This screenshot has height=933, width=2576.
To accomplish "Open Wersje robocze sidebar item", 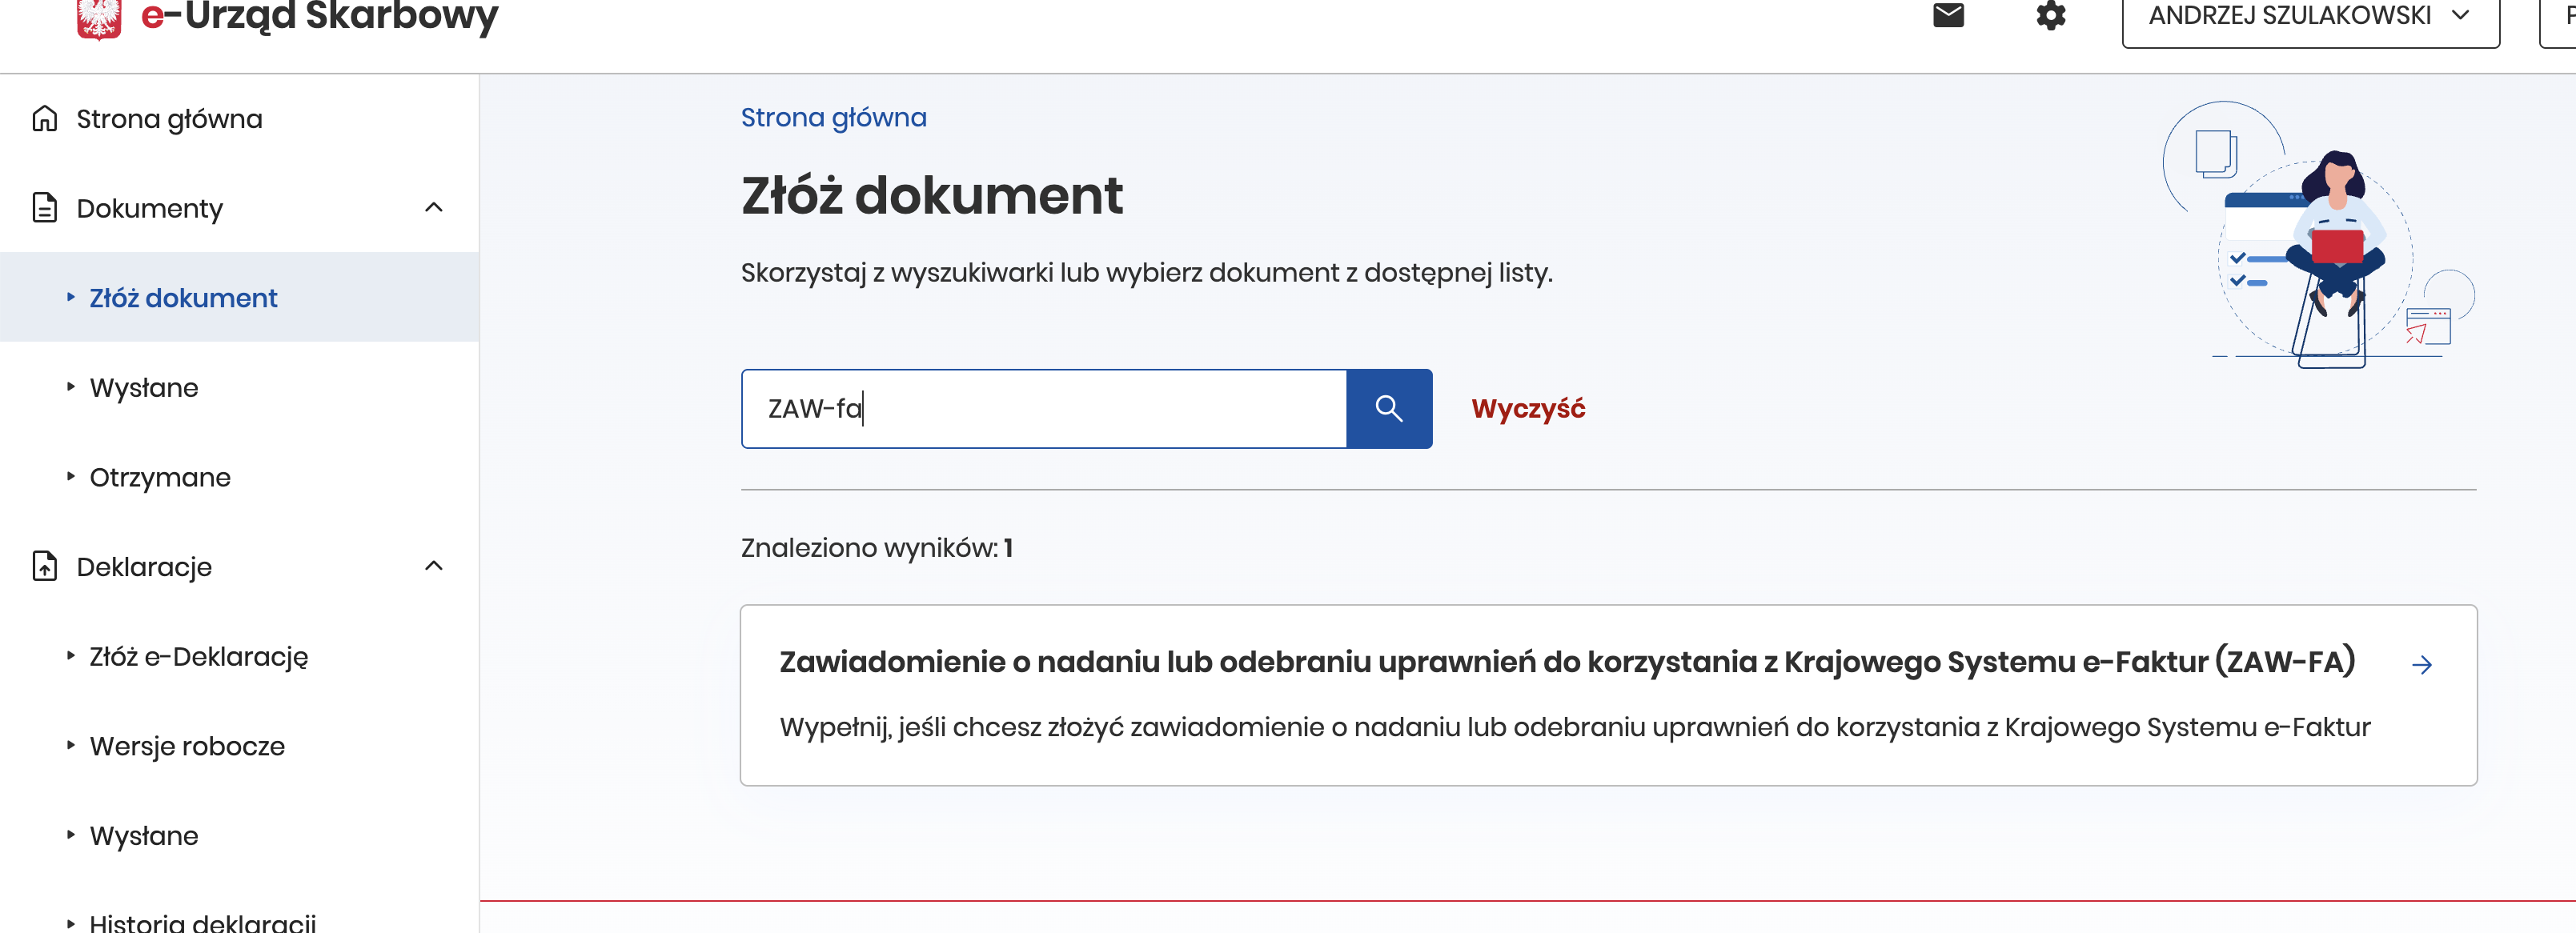I will point(187,746).
